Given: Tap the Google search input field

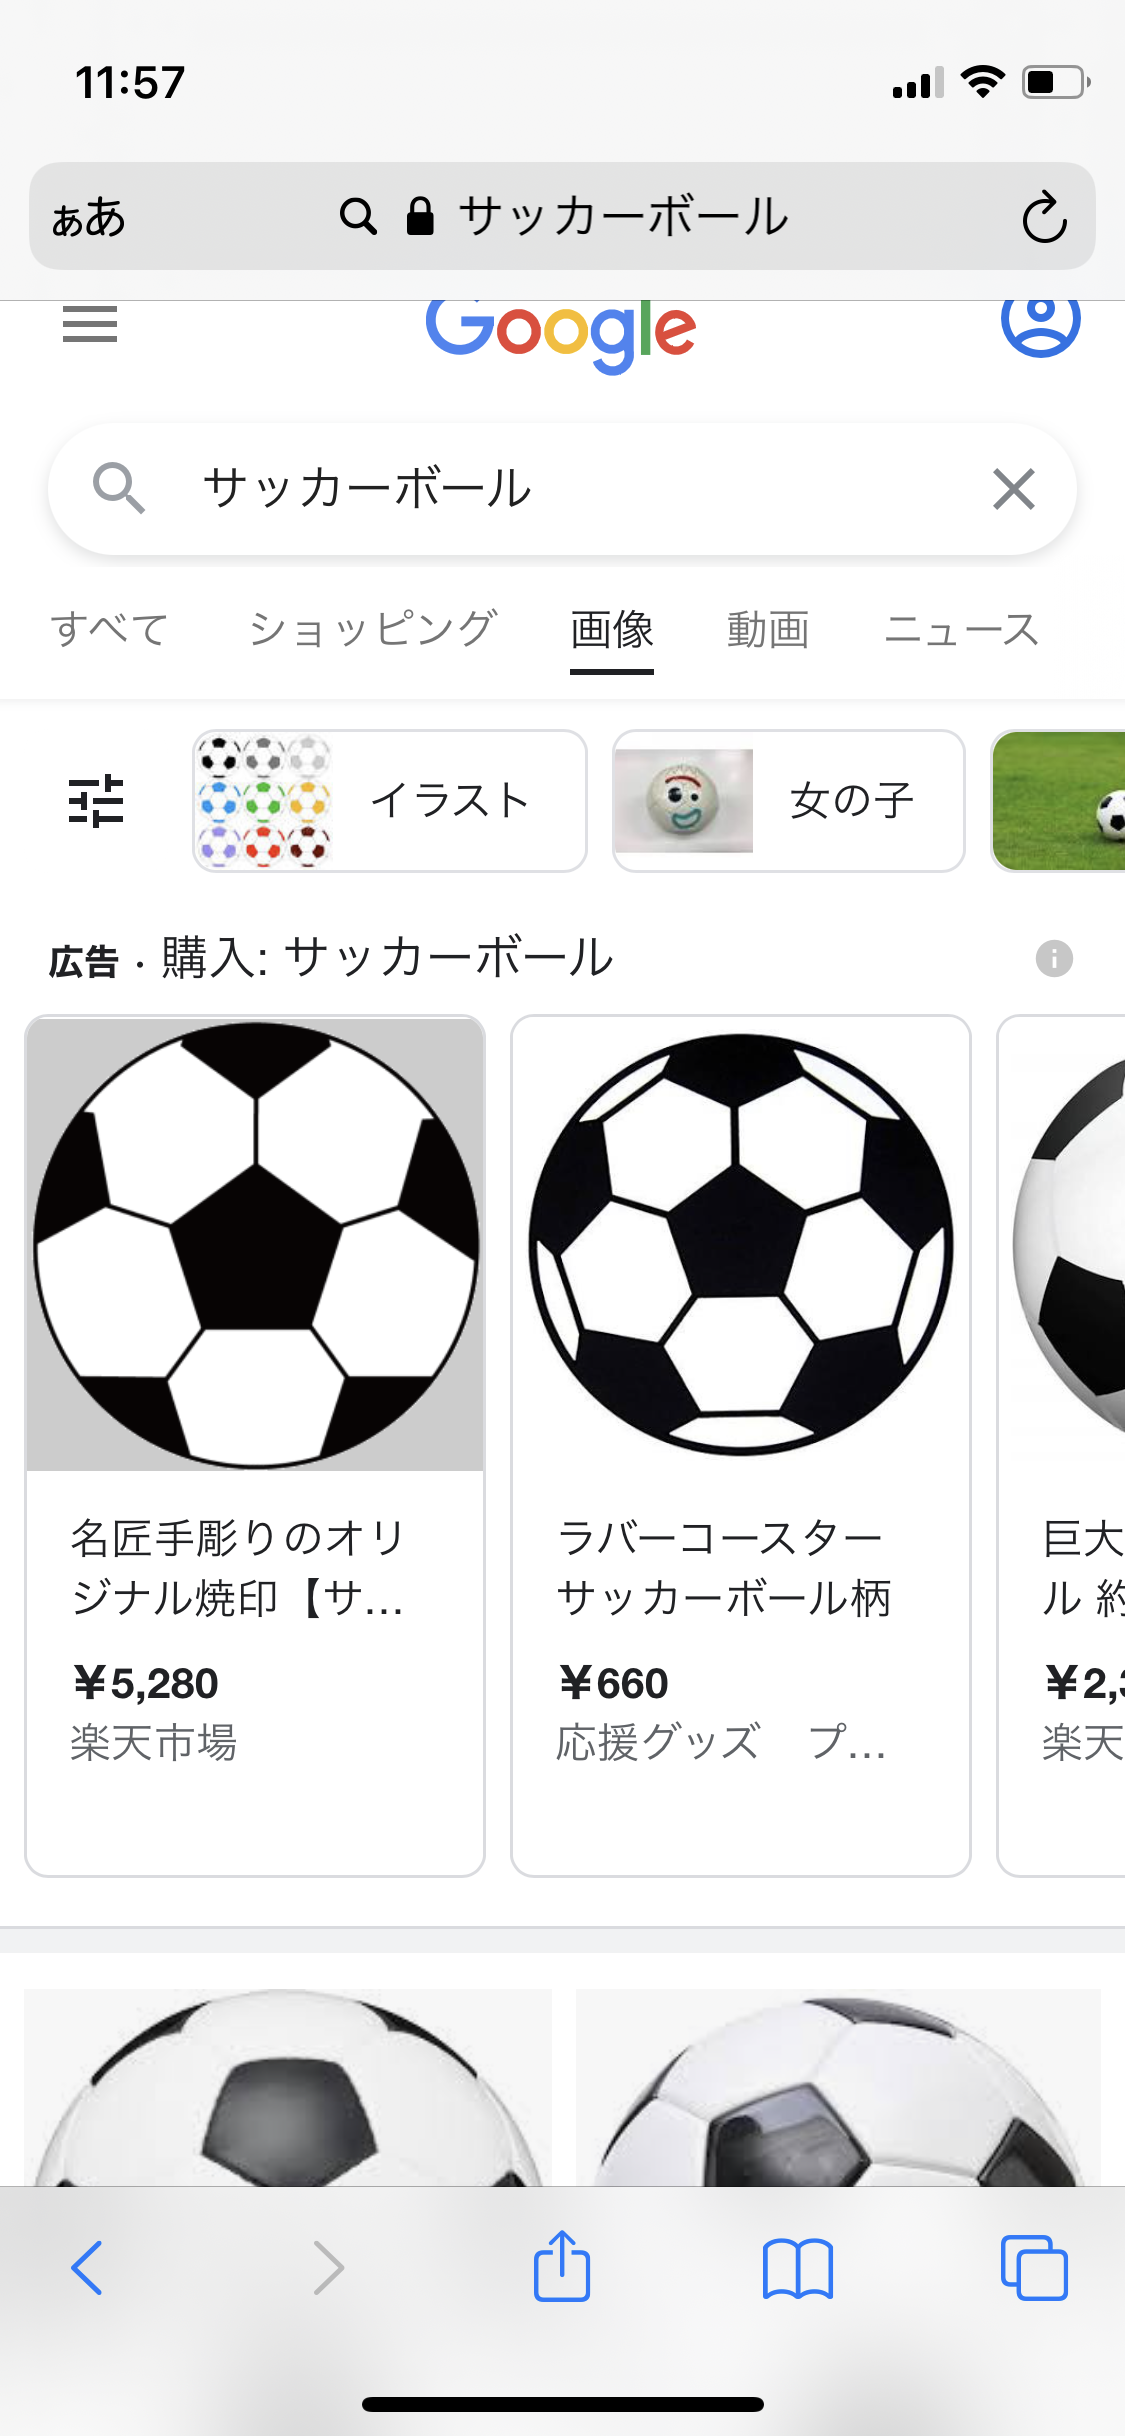Looking at the screenshot, I should (x=560, y=489).
